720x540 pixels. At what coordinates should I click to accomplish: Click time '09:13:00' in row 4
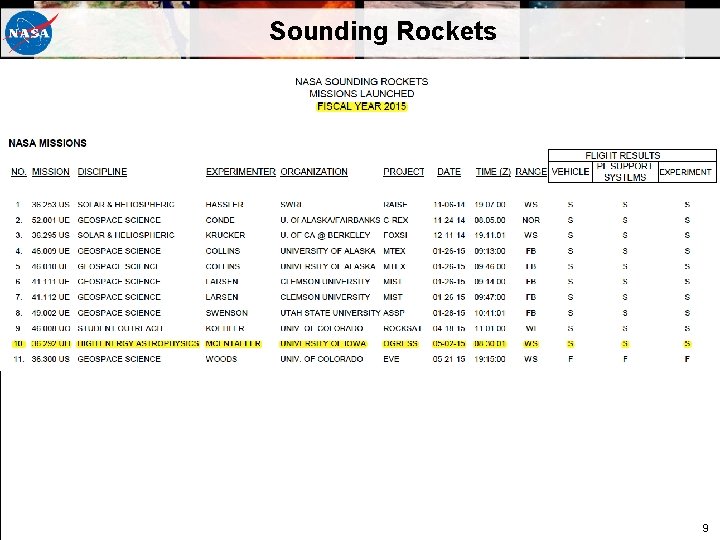pos(490,251)
